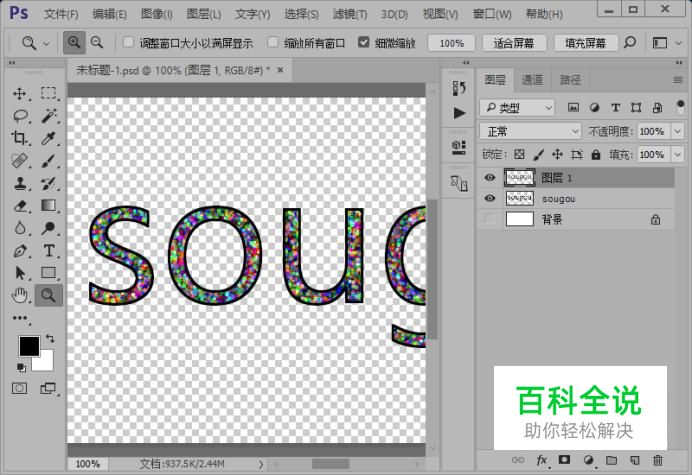Screen dimensions: 692x475
Task: Select the Brush tool
Action: tap(49, 161)
